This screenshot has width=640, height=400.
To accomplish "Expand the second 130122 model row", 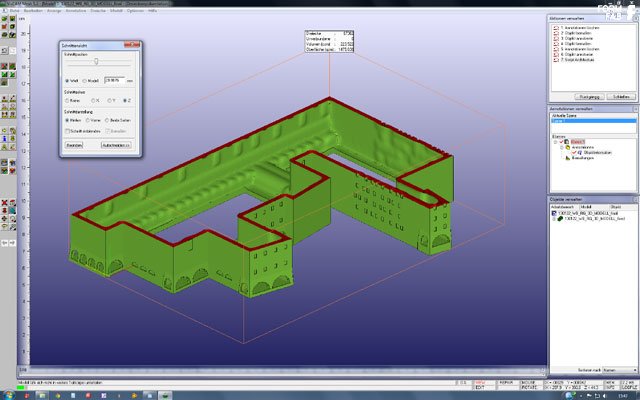I will tap(554, 219).
